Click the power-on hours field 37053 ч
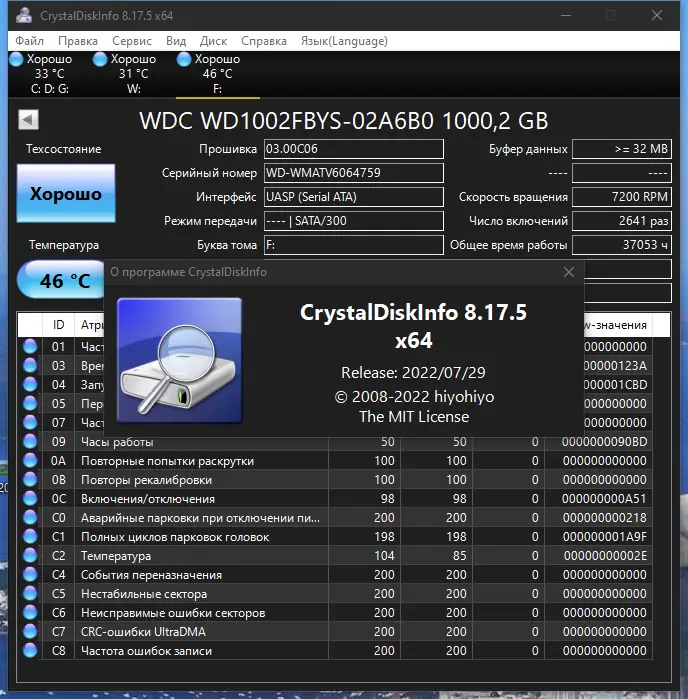 (x=622, y=245)
